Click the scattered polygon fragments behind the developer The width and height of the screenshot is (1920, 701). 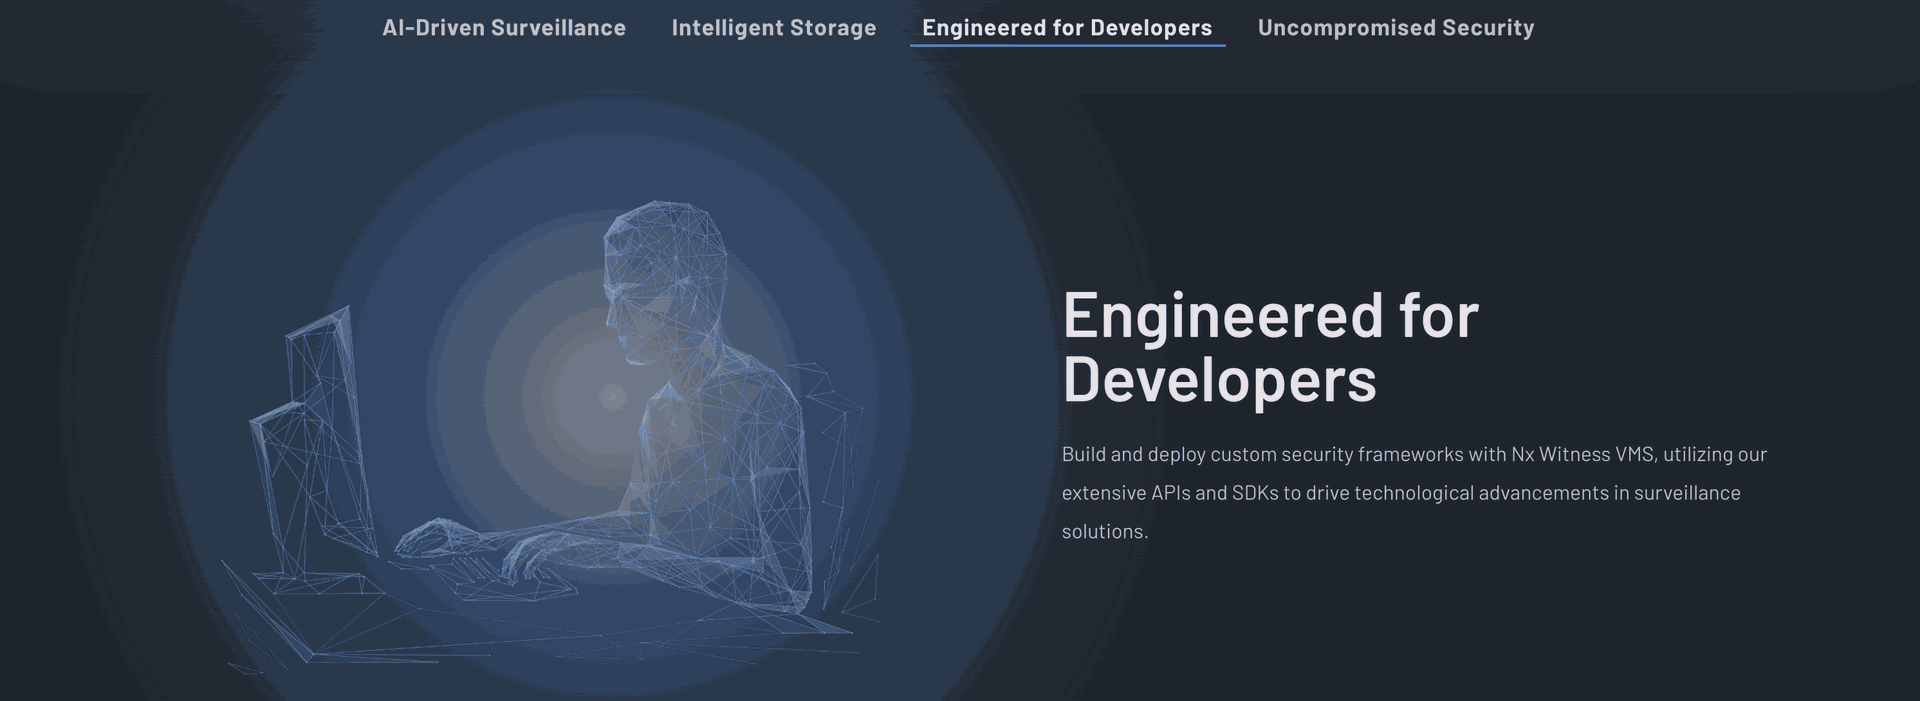click(845, 500)
